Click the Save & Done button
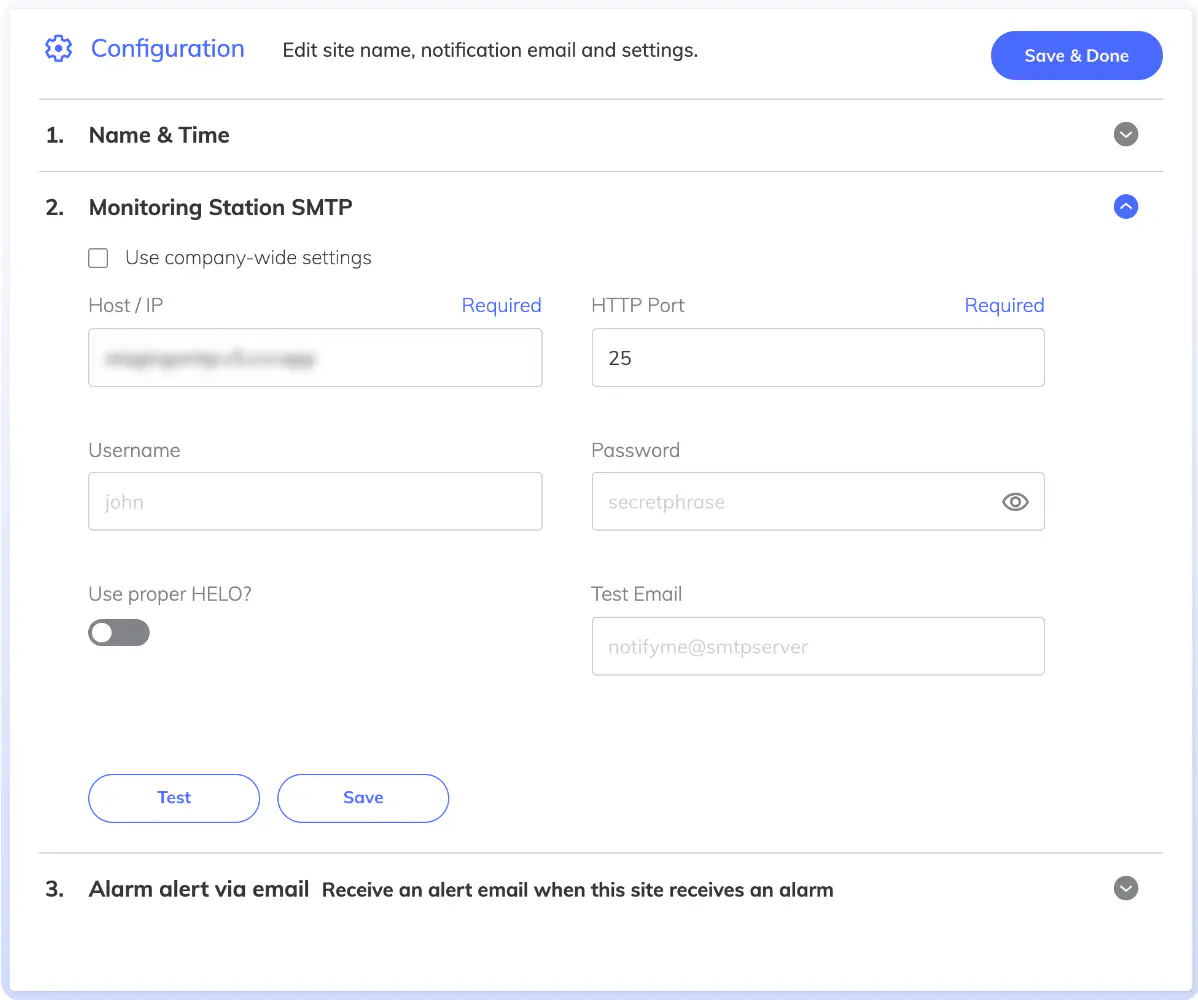 pos(1076,56)
